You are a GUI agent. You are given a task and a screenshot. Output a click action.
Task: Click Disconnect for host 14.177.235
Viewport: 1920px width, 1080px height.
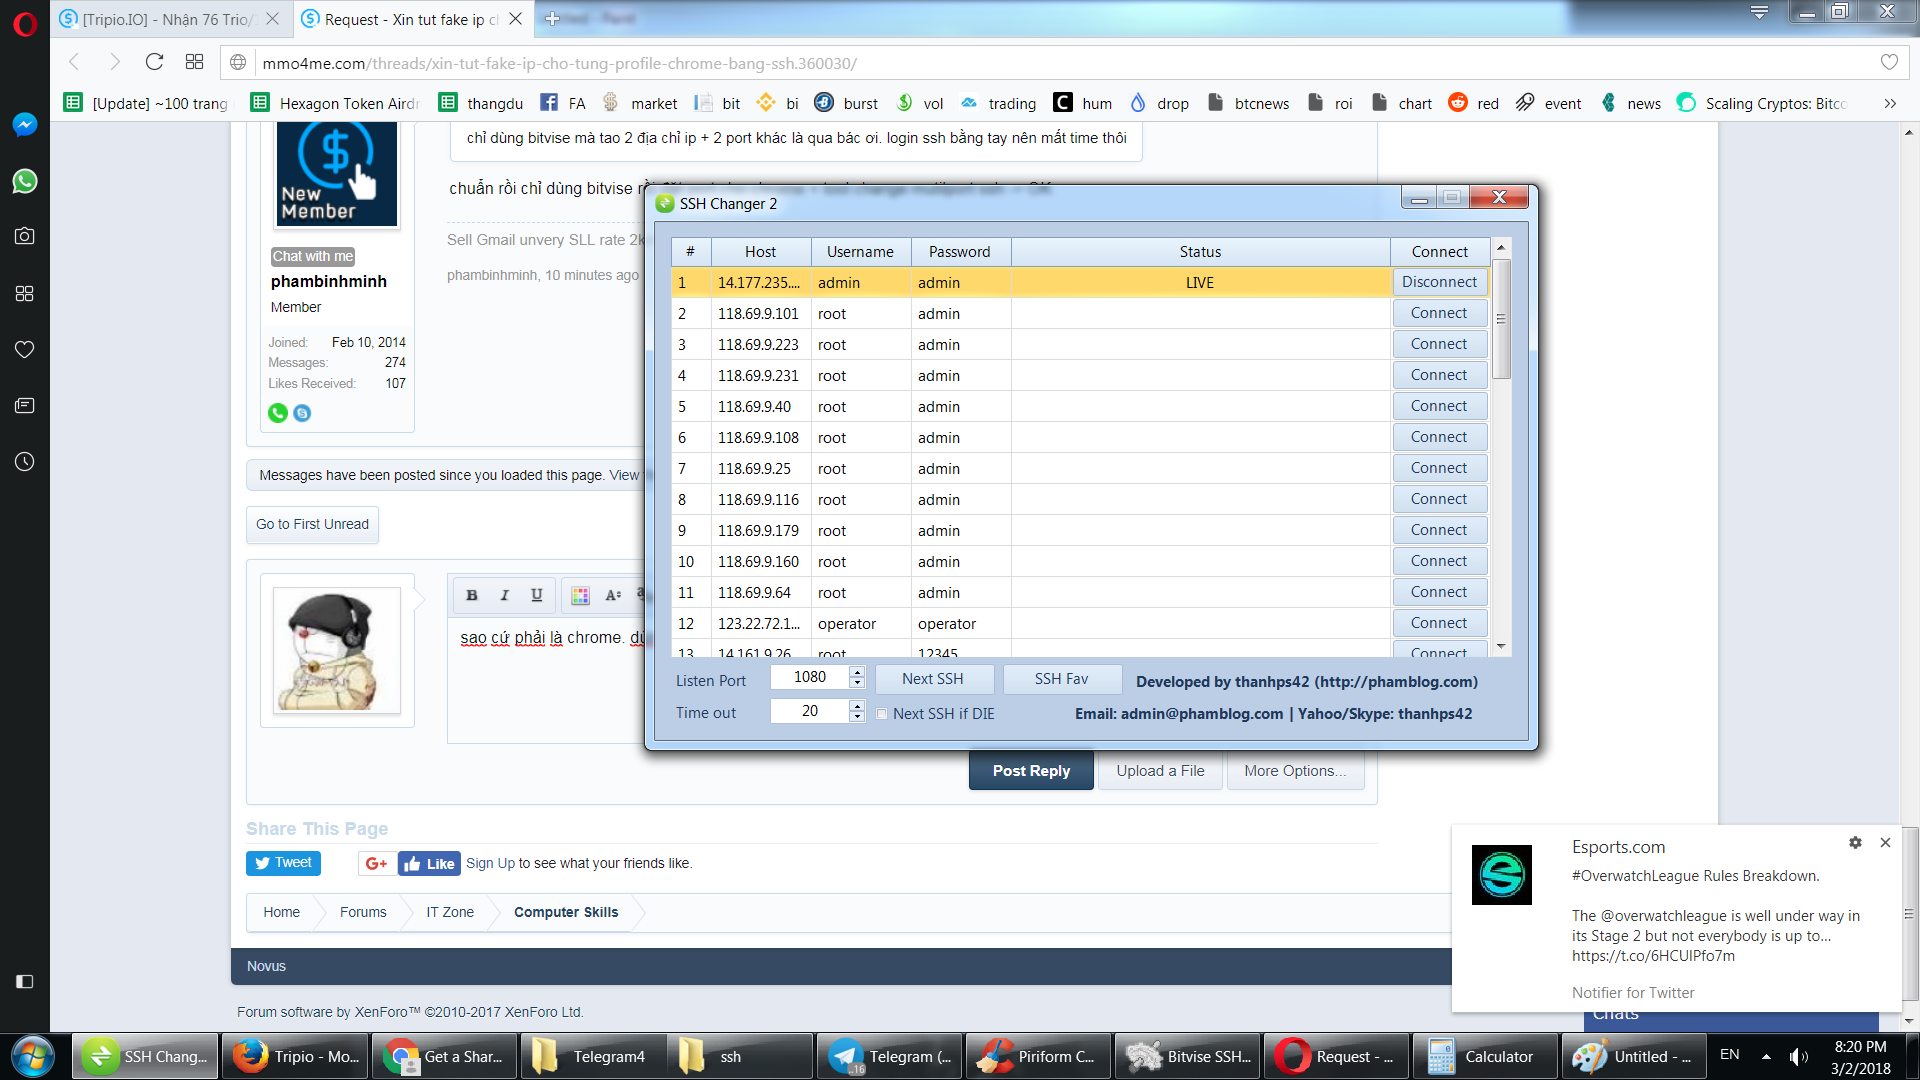click(1439, 282)
